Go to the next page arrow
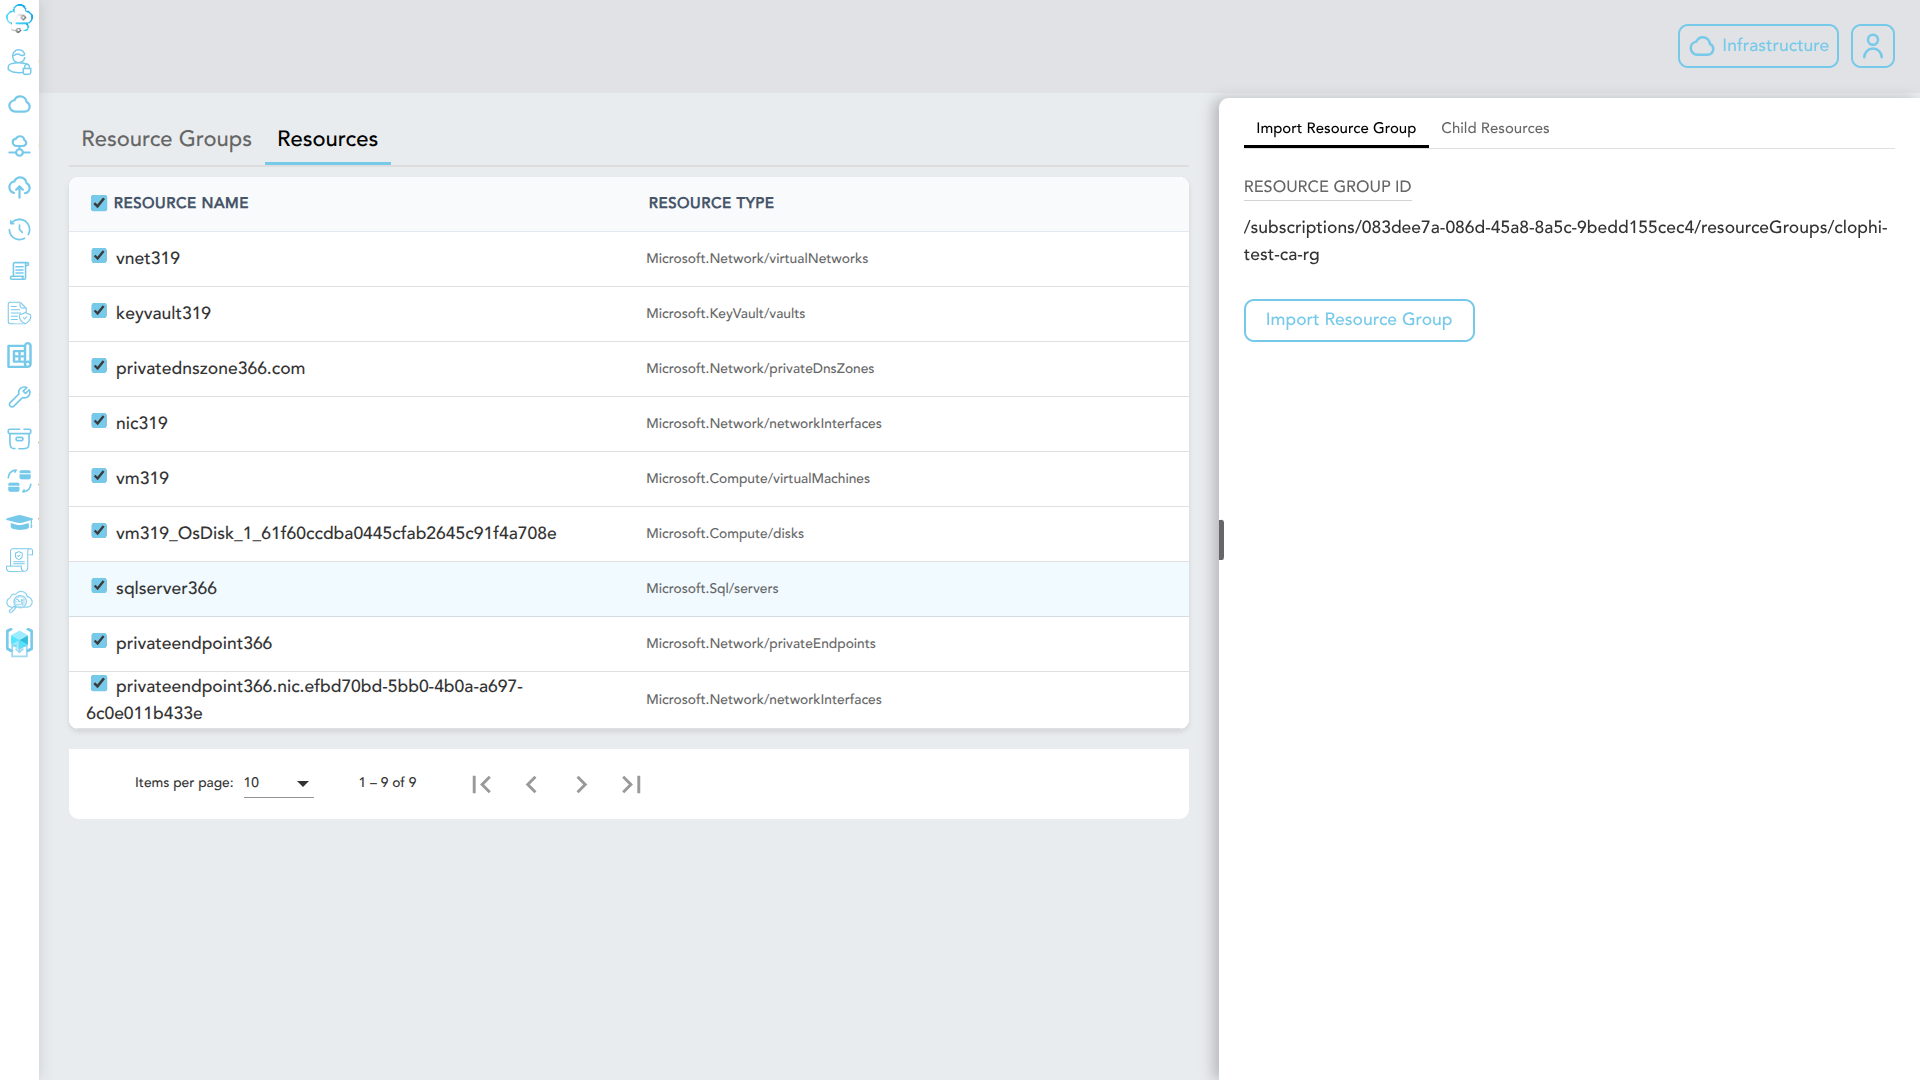 [x=581, y=785]
